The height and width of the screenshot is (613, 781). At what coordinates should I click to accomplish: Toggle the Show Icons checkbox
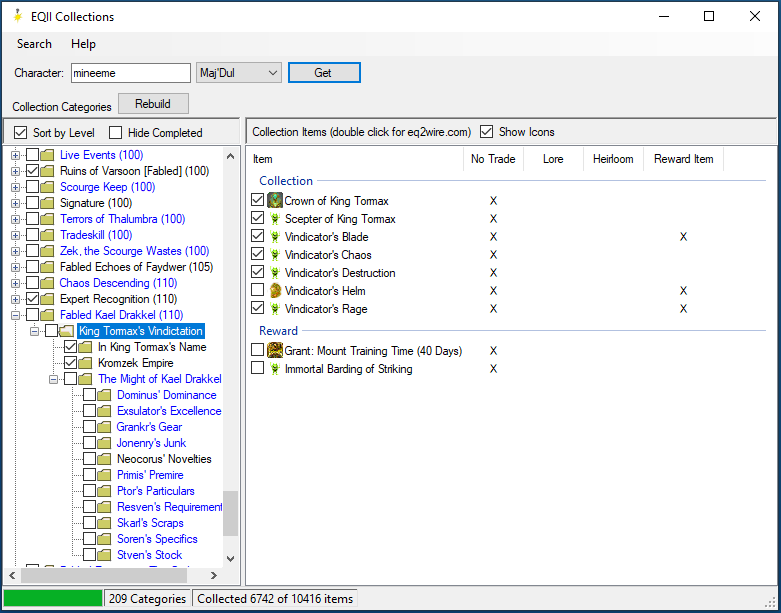pos(486,131)
